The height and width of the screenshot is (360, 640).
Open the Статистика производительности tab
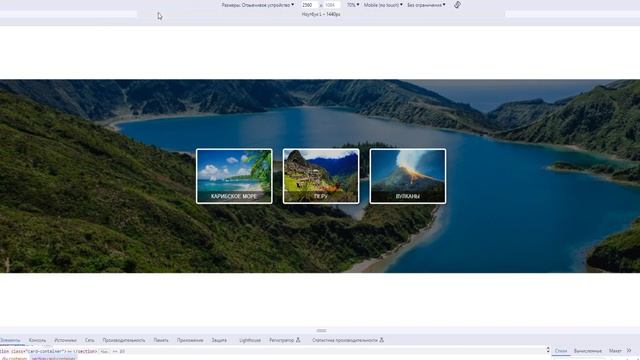348,340
